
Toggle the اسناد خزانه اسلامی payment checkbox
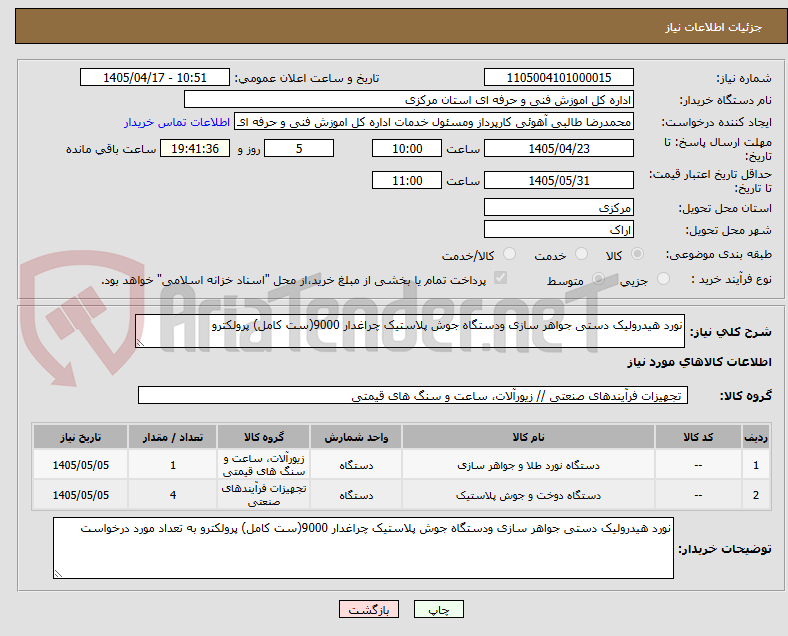(501, 278)
